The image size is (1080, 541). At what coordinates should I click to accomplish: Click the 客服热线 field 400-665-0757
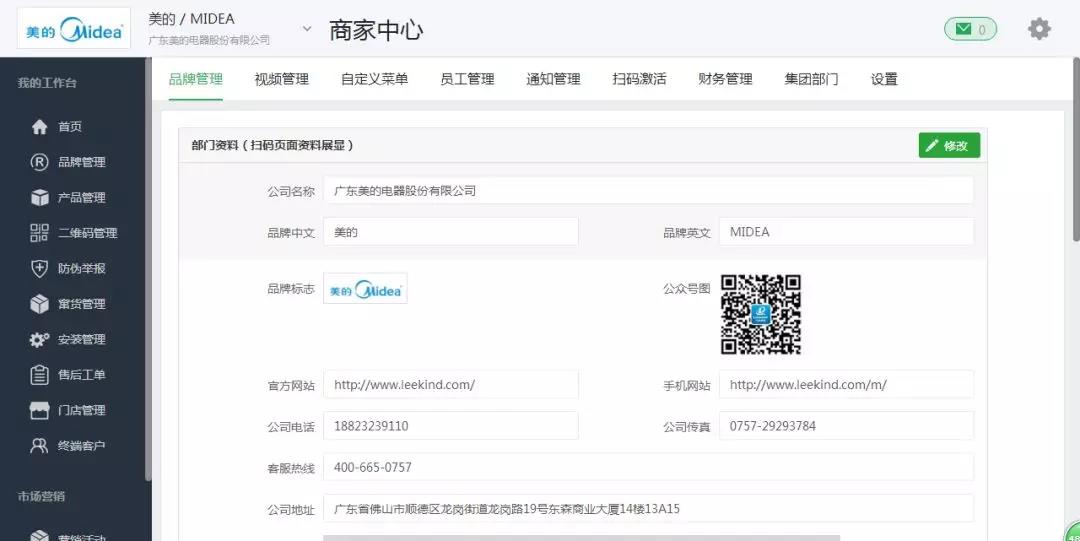coord(648,467)
